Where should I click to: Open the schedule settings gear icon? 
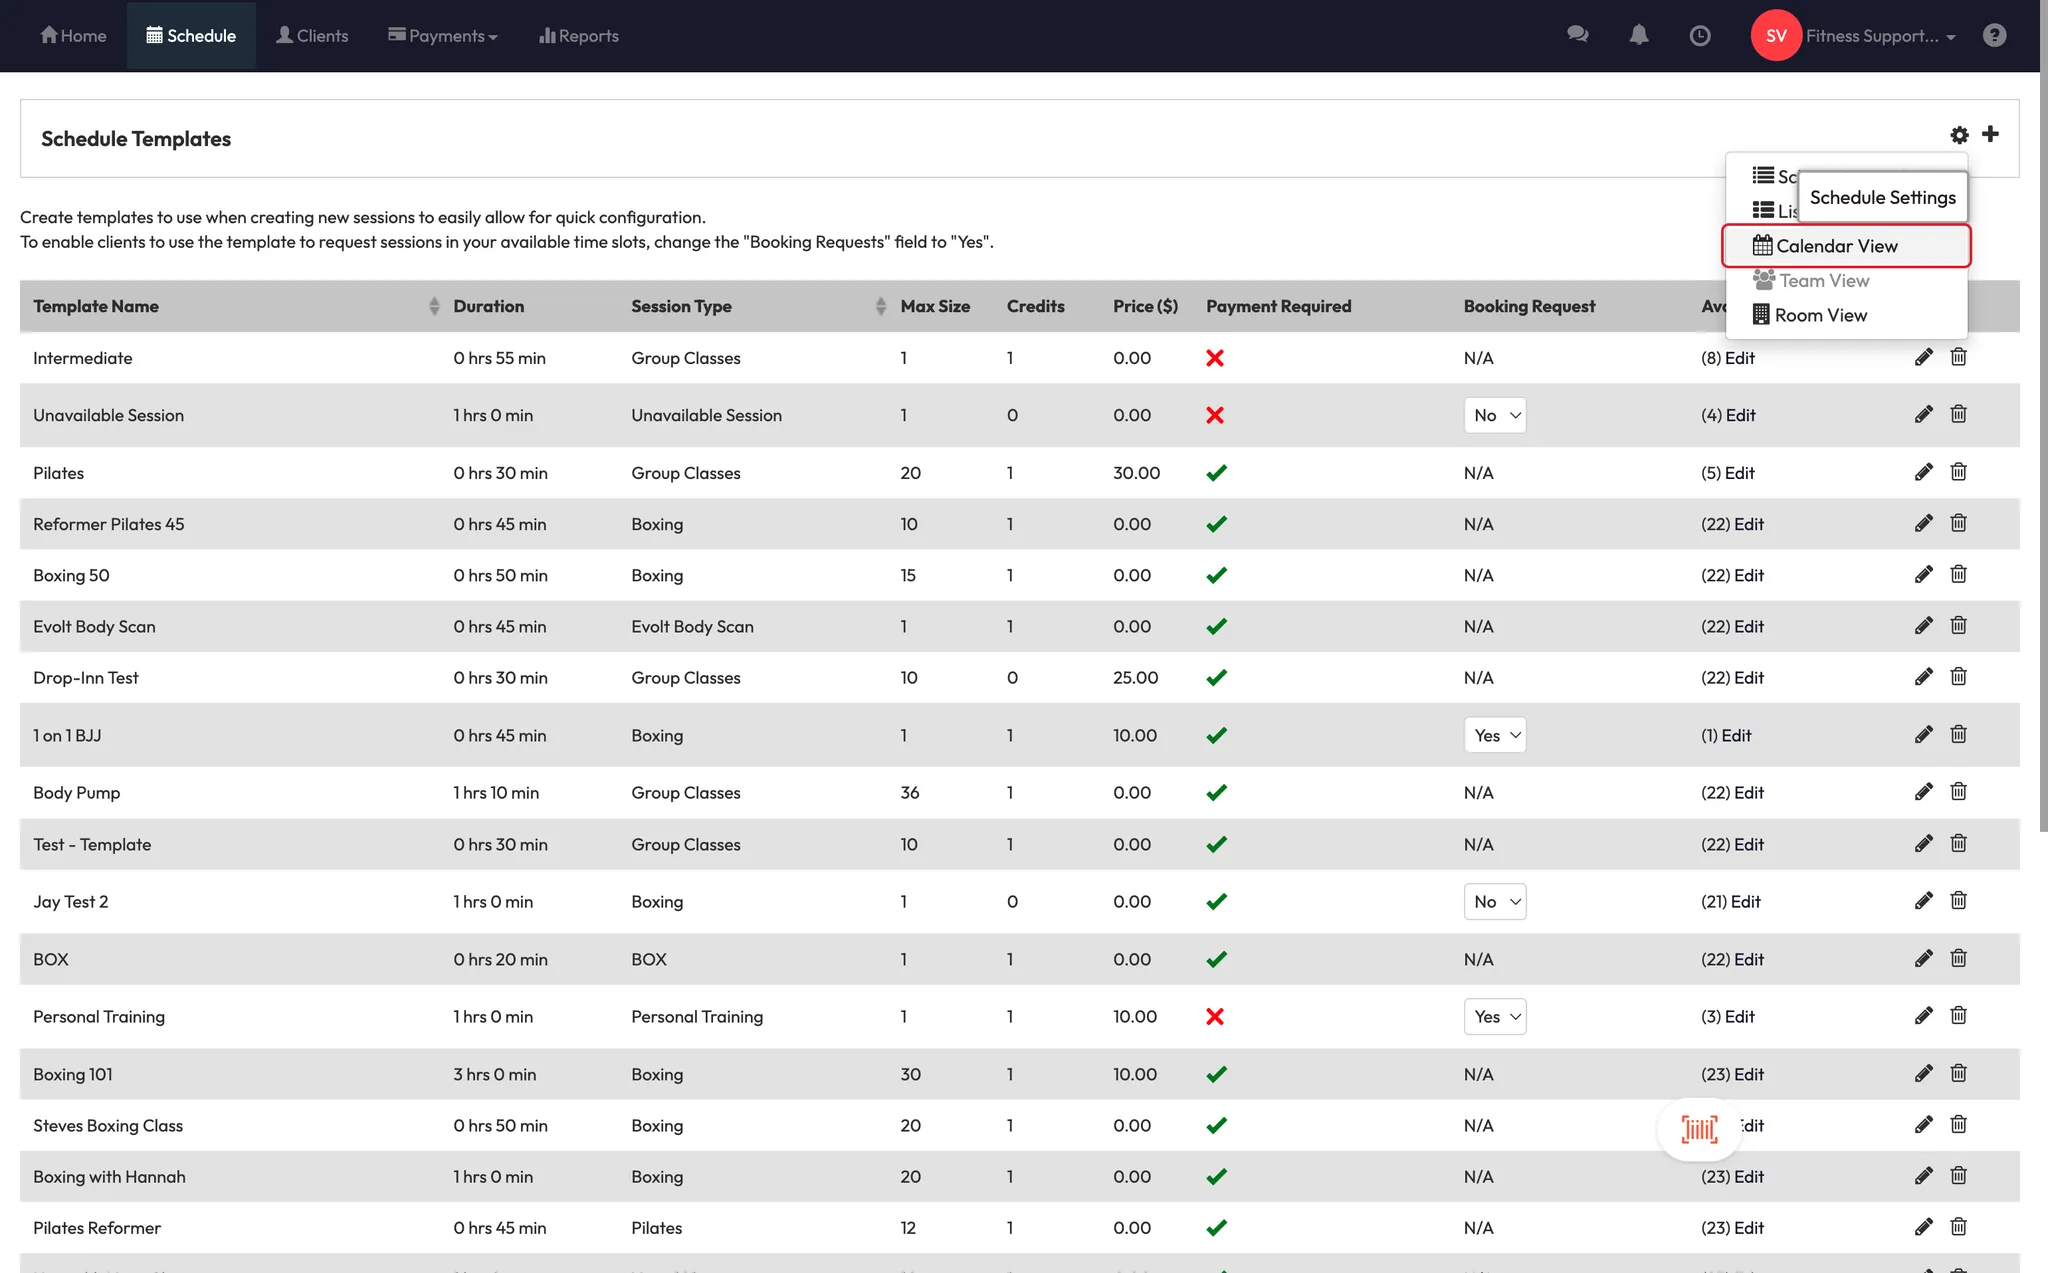[x=1959, y=135]
